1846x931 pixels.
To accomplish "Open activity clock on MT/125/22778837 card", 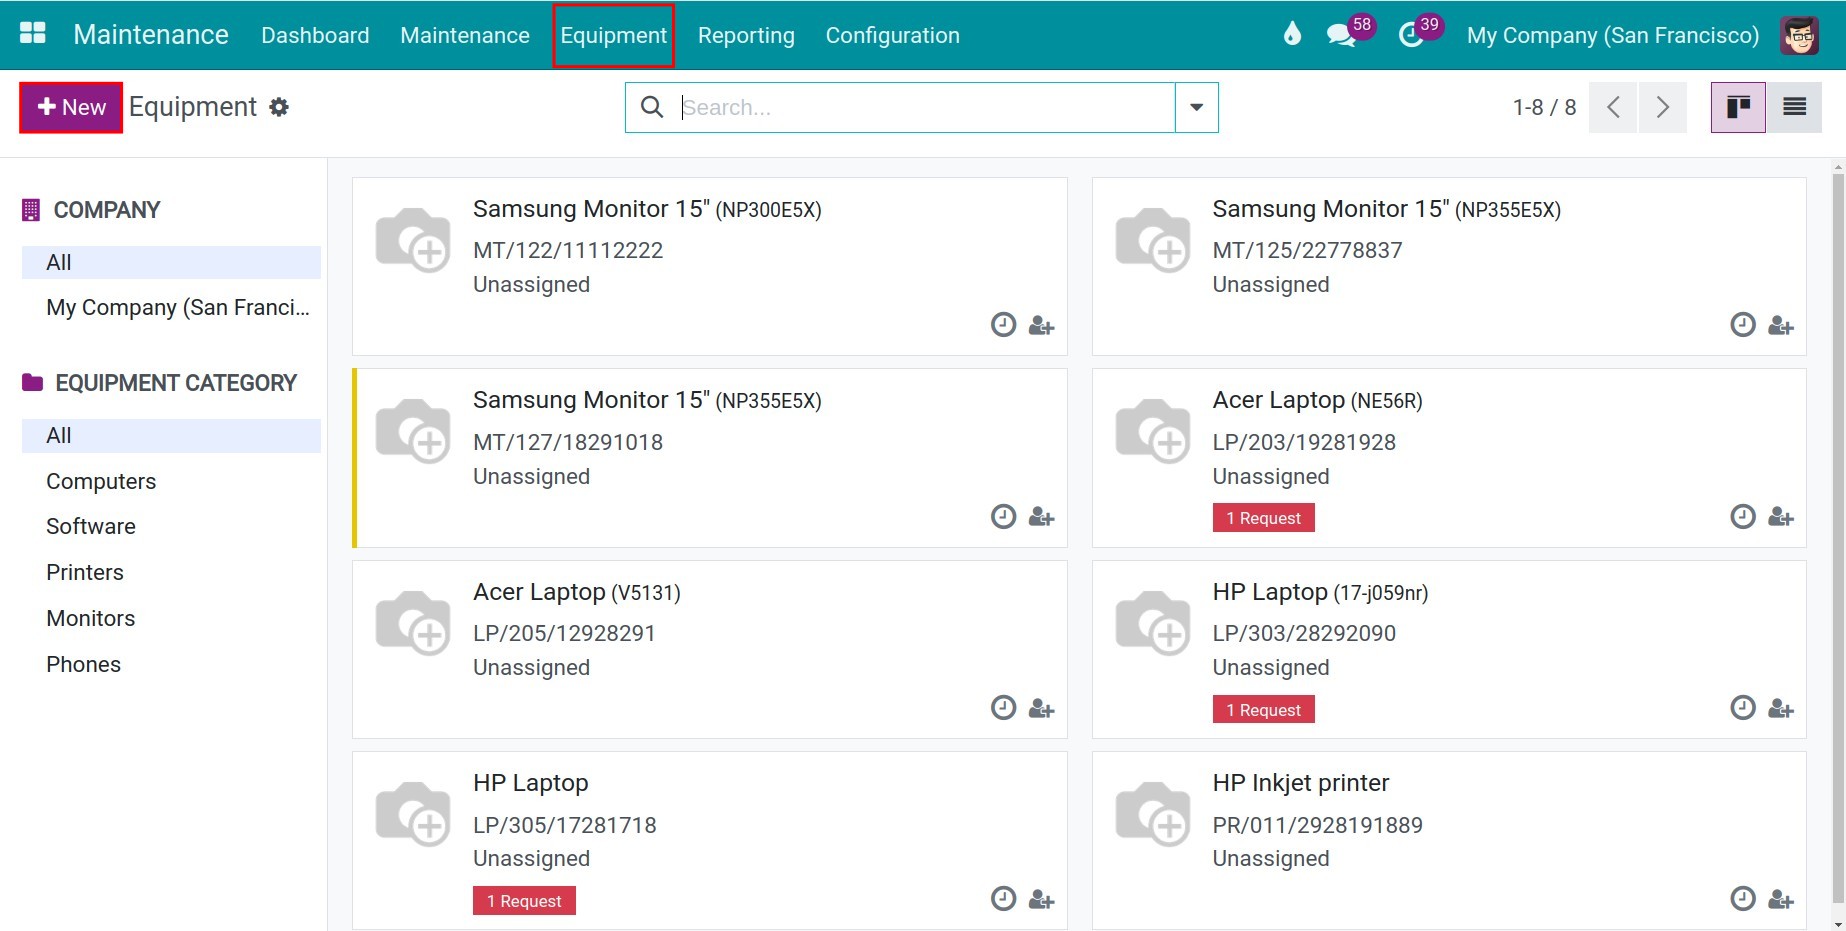I will tap(1743, 325).
